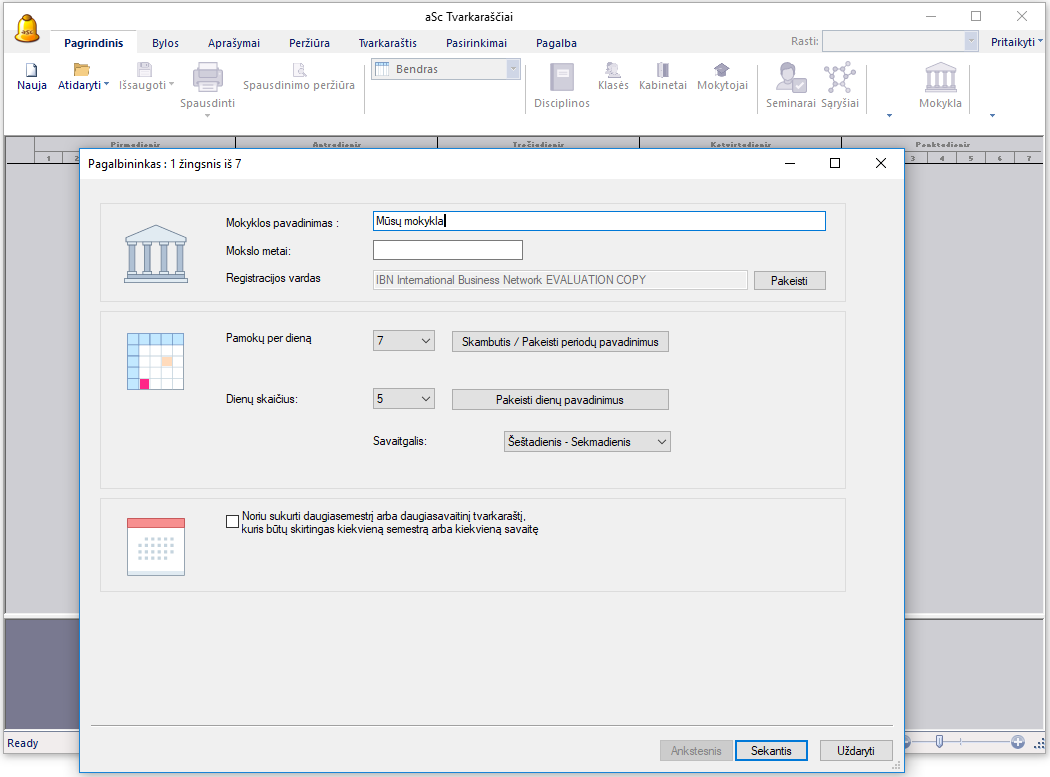Open the Aprašymai ribbon tab
Image resolution: width=1050 pixels, height=777 pixels.
(x=234, y=43)
